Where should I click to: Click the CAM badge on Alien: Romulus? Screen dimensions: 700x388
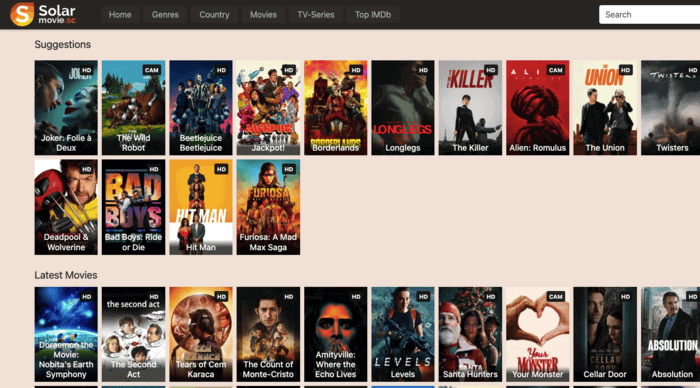[556, 70]
